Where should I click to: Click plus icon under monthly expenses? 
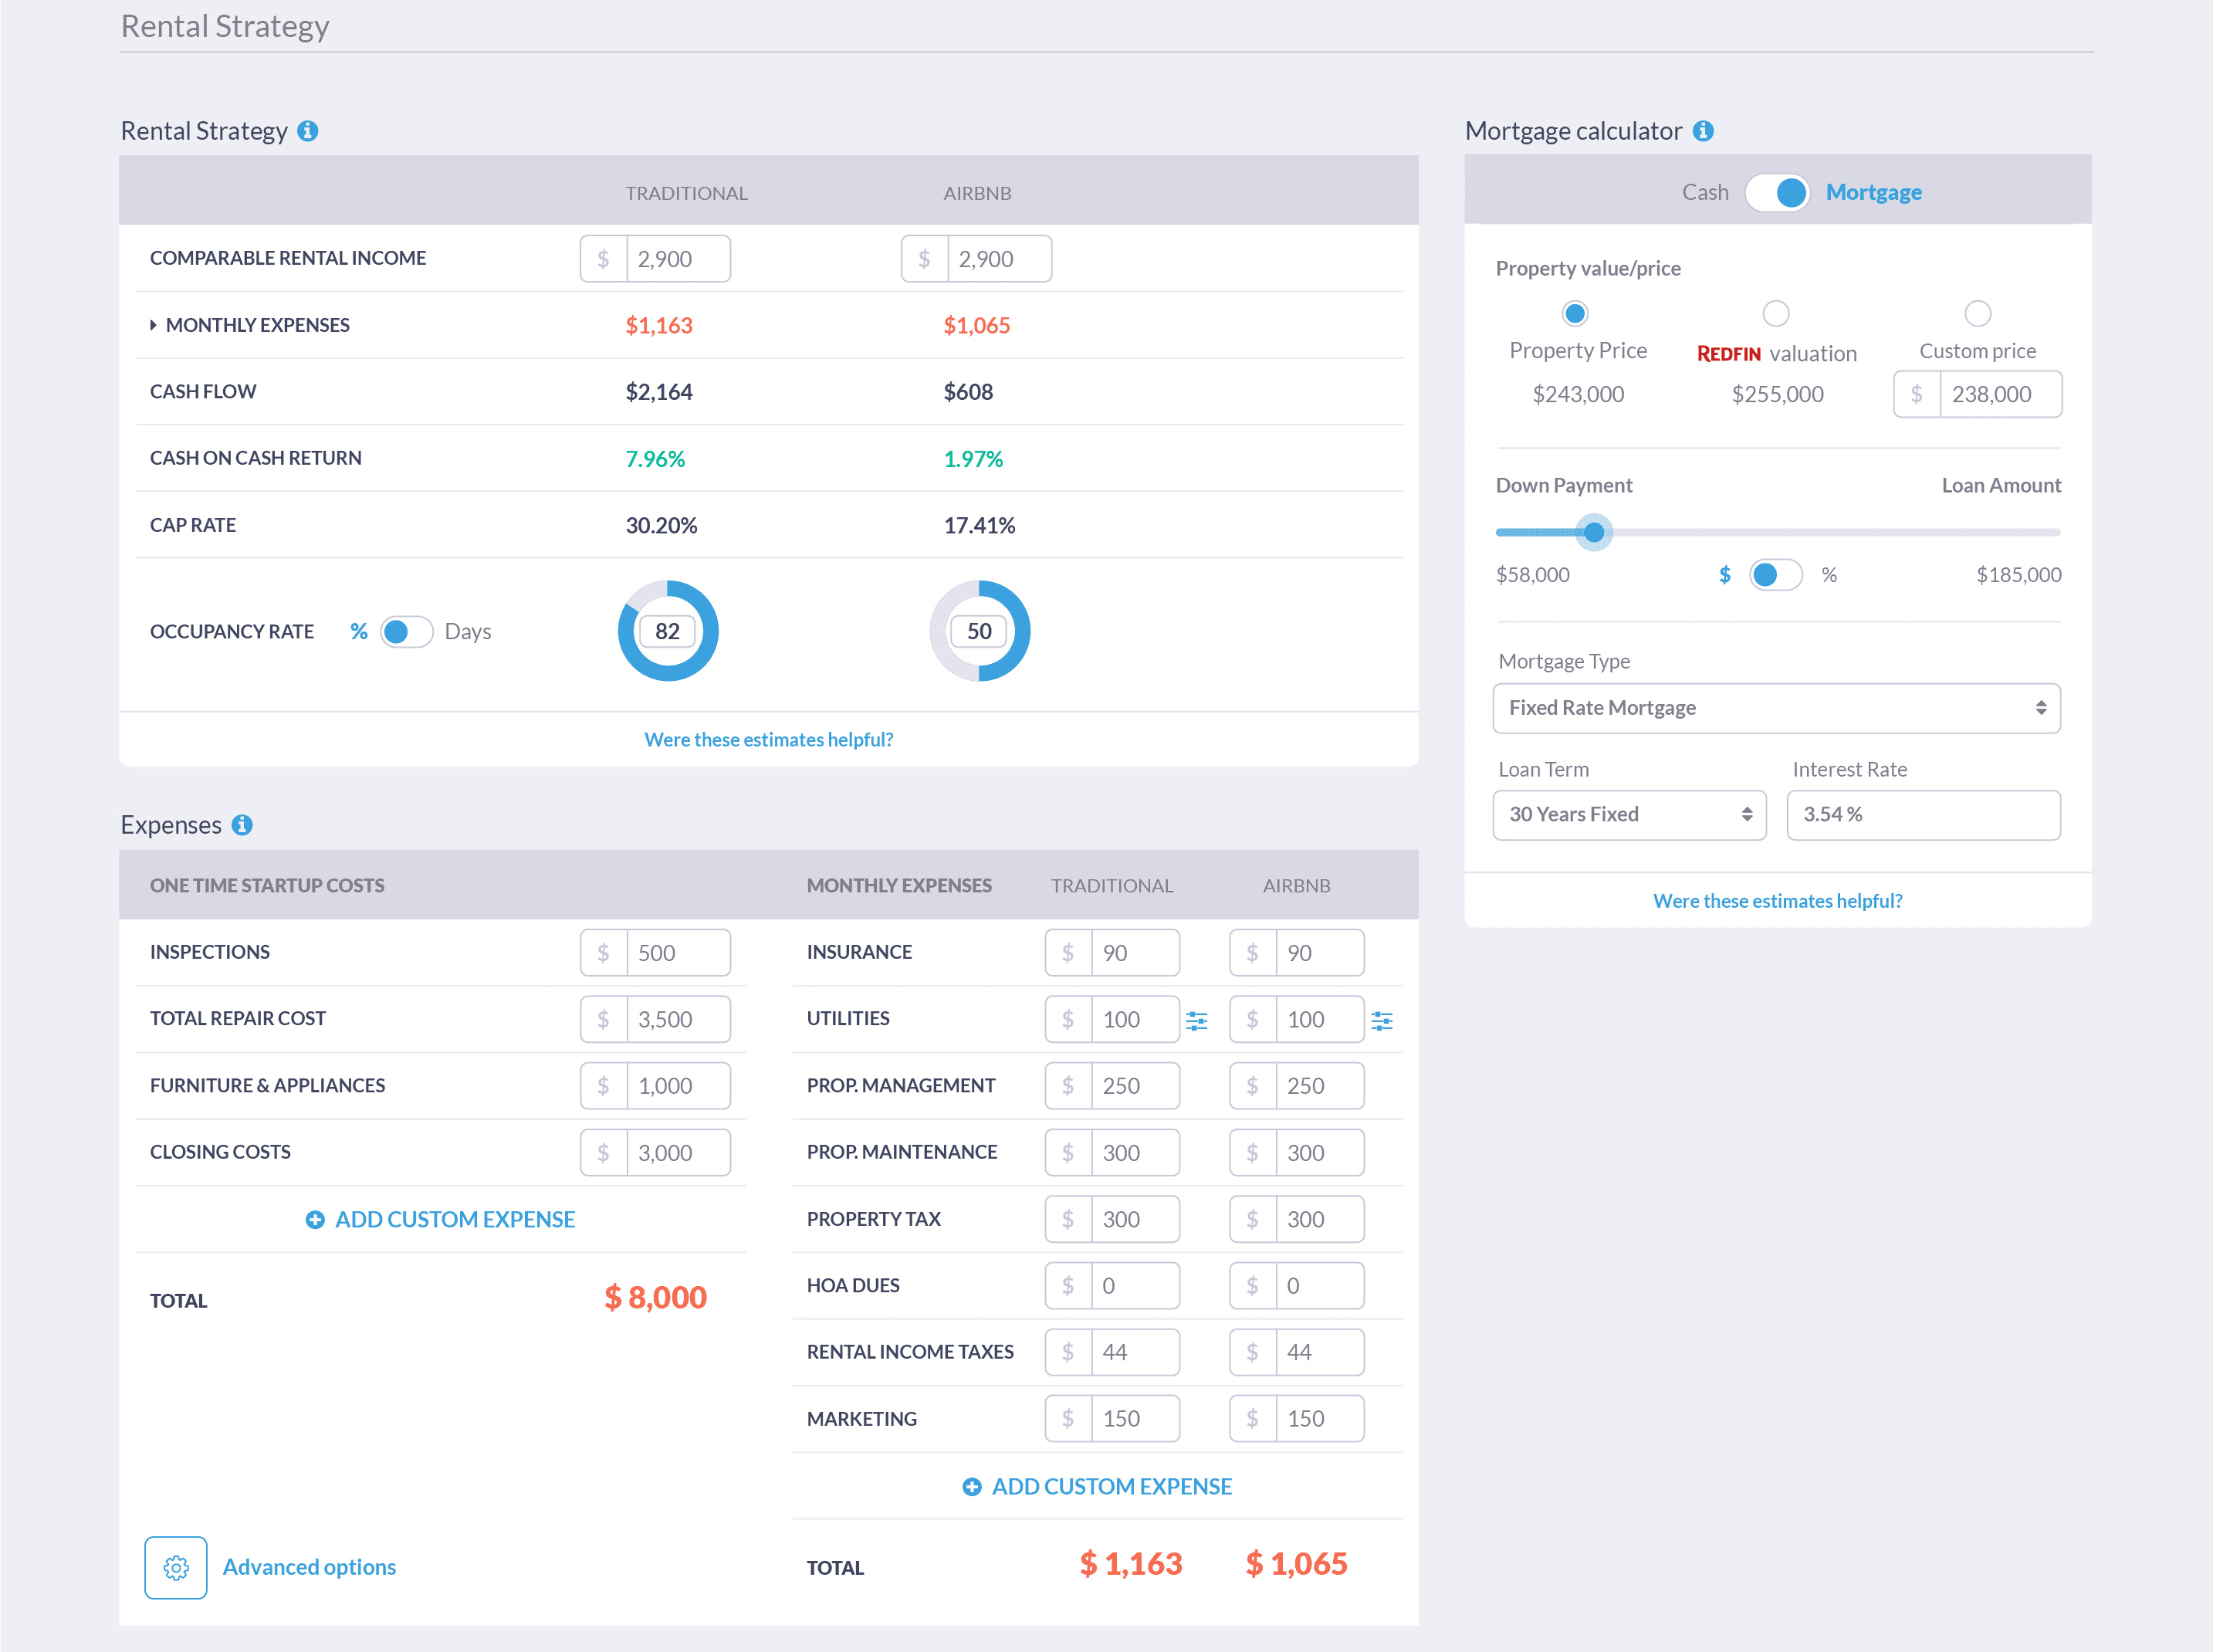click(x=971, y=1487)
